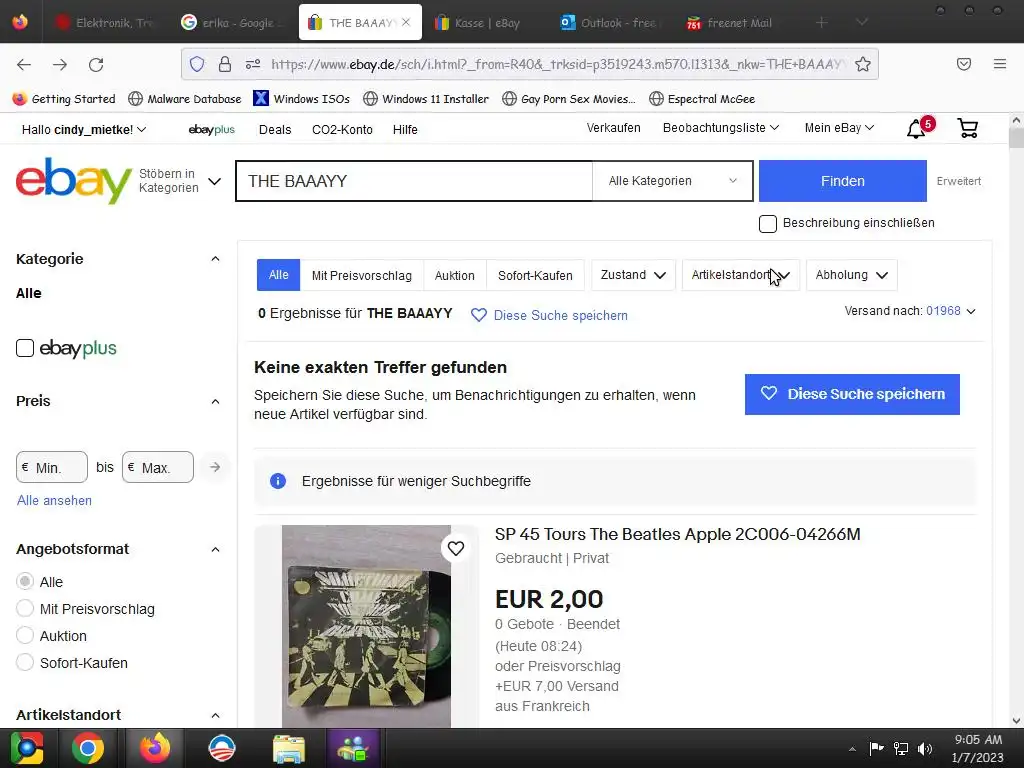Select the Mit Preisvorschlag results tab

coord(362,276)
